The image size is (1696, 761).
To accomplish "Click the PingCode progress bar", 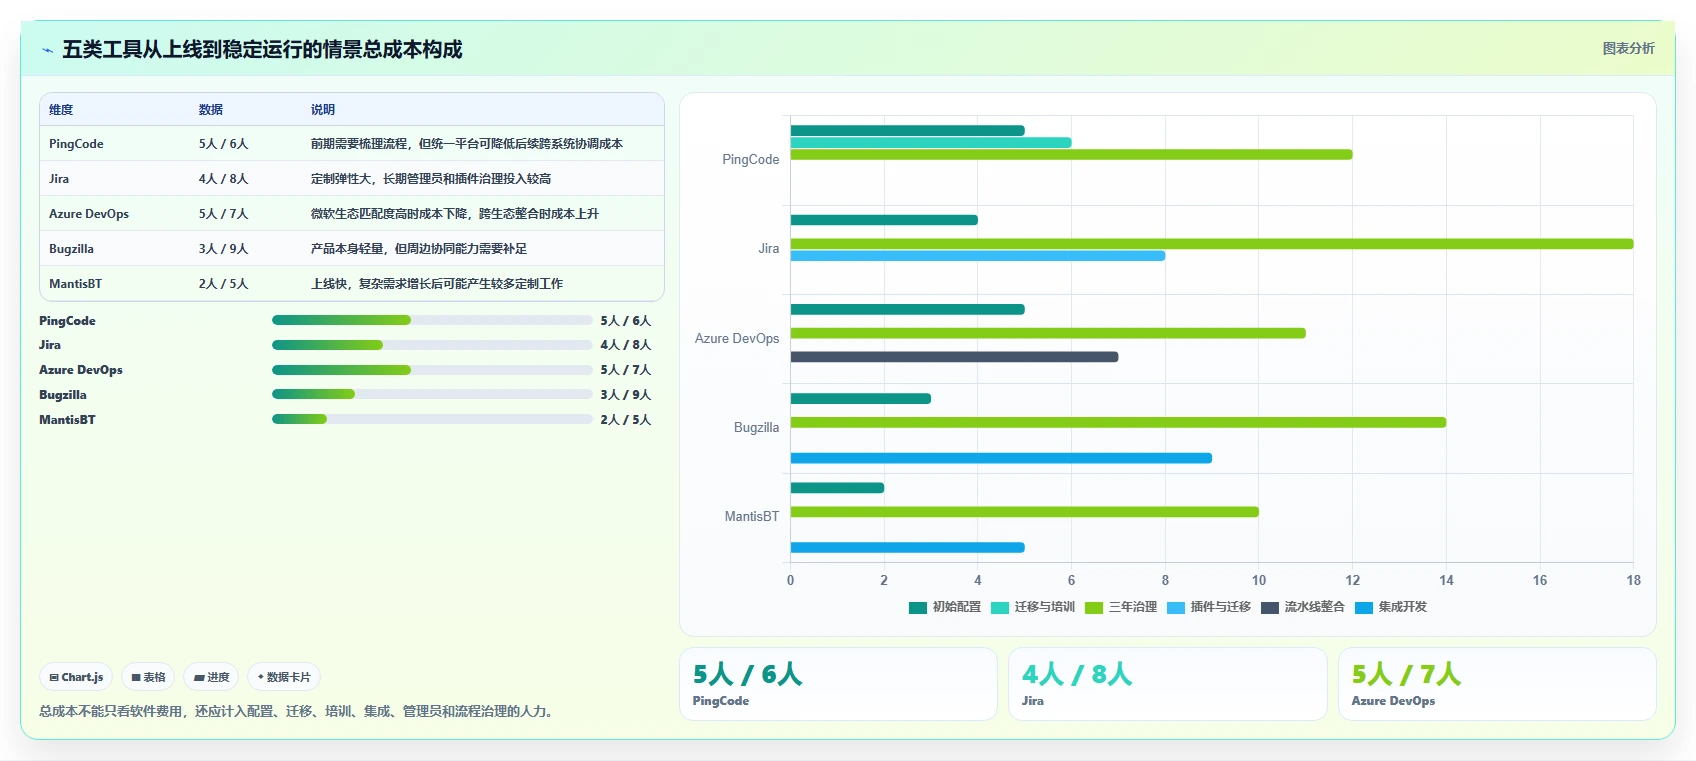I will (432, 320).
